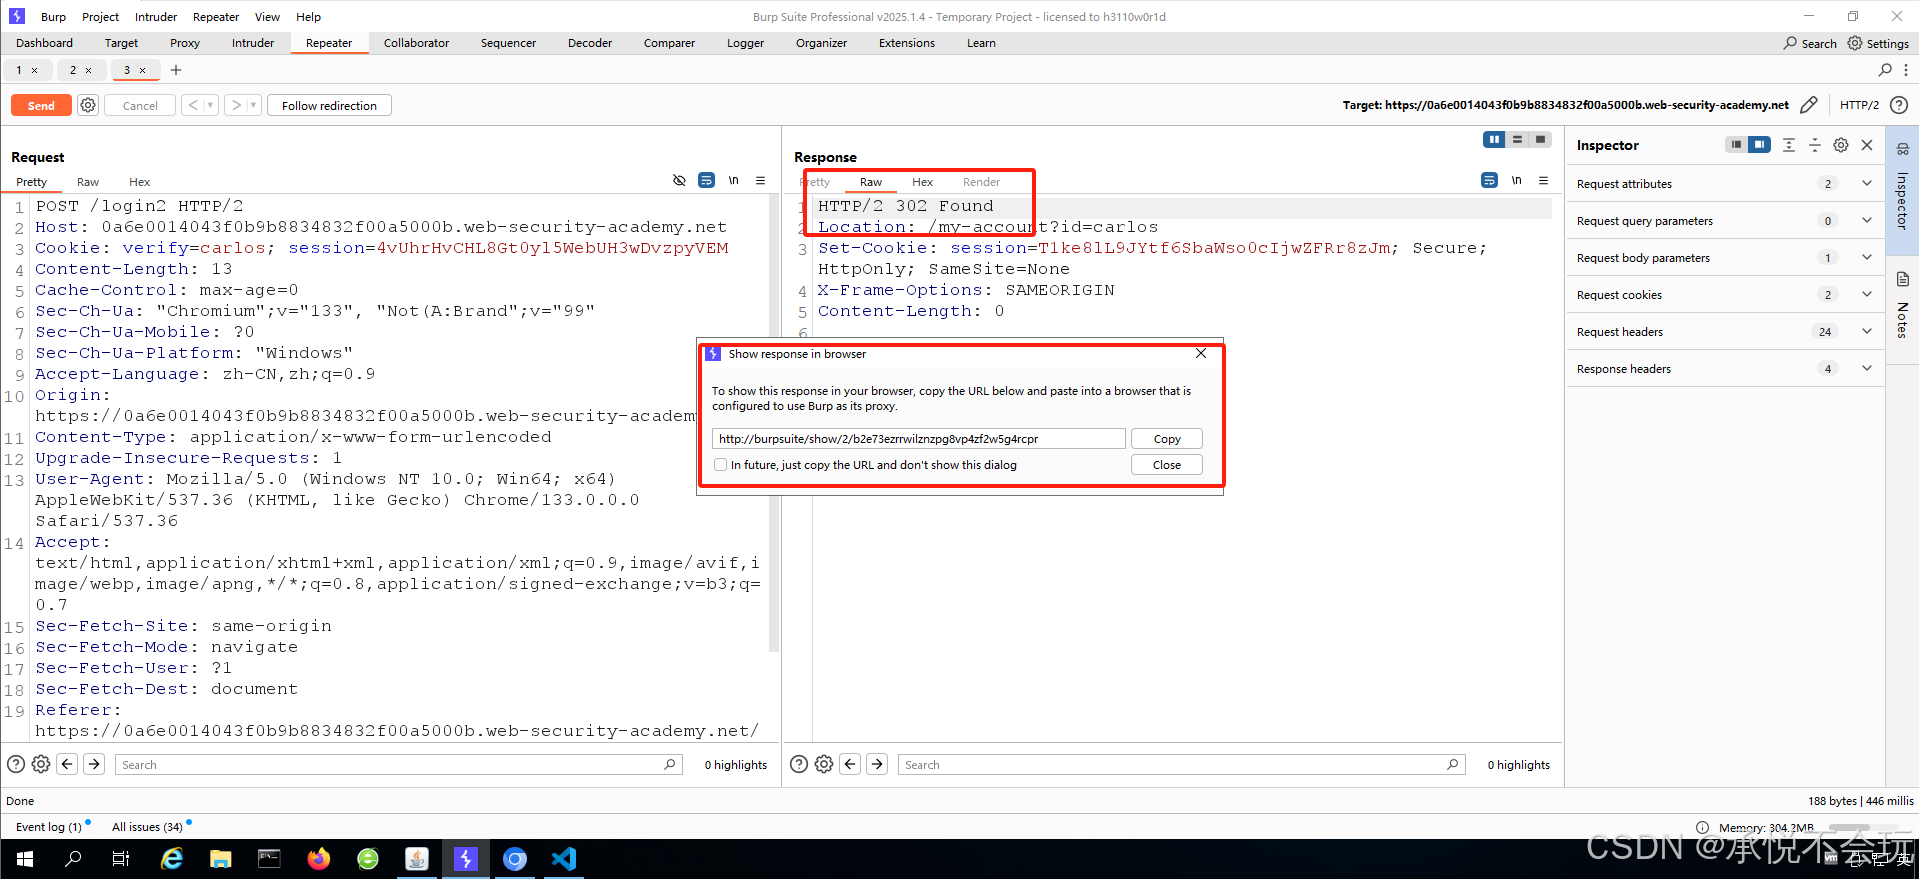Open the Notes side tab
Screen dimensions: 1919x879
coord(1902,308)
